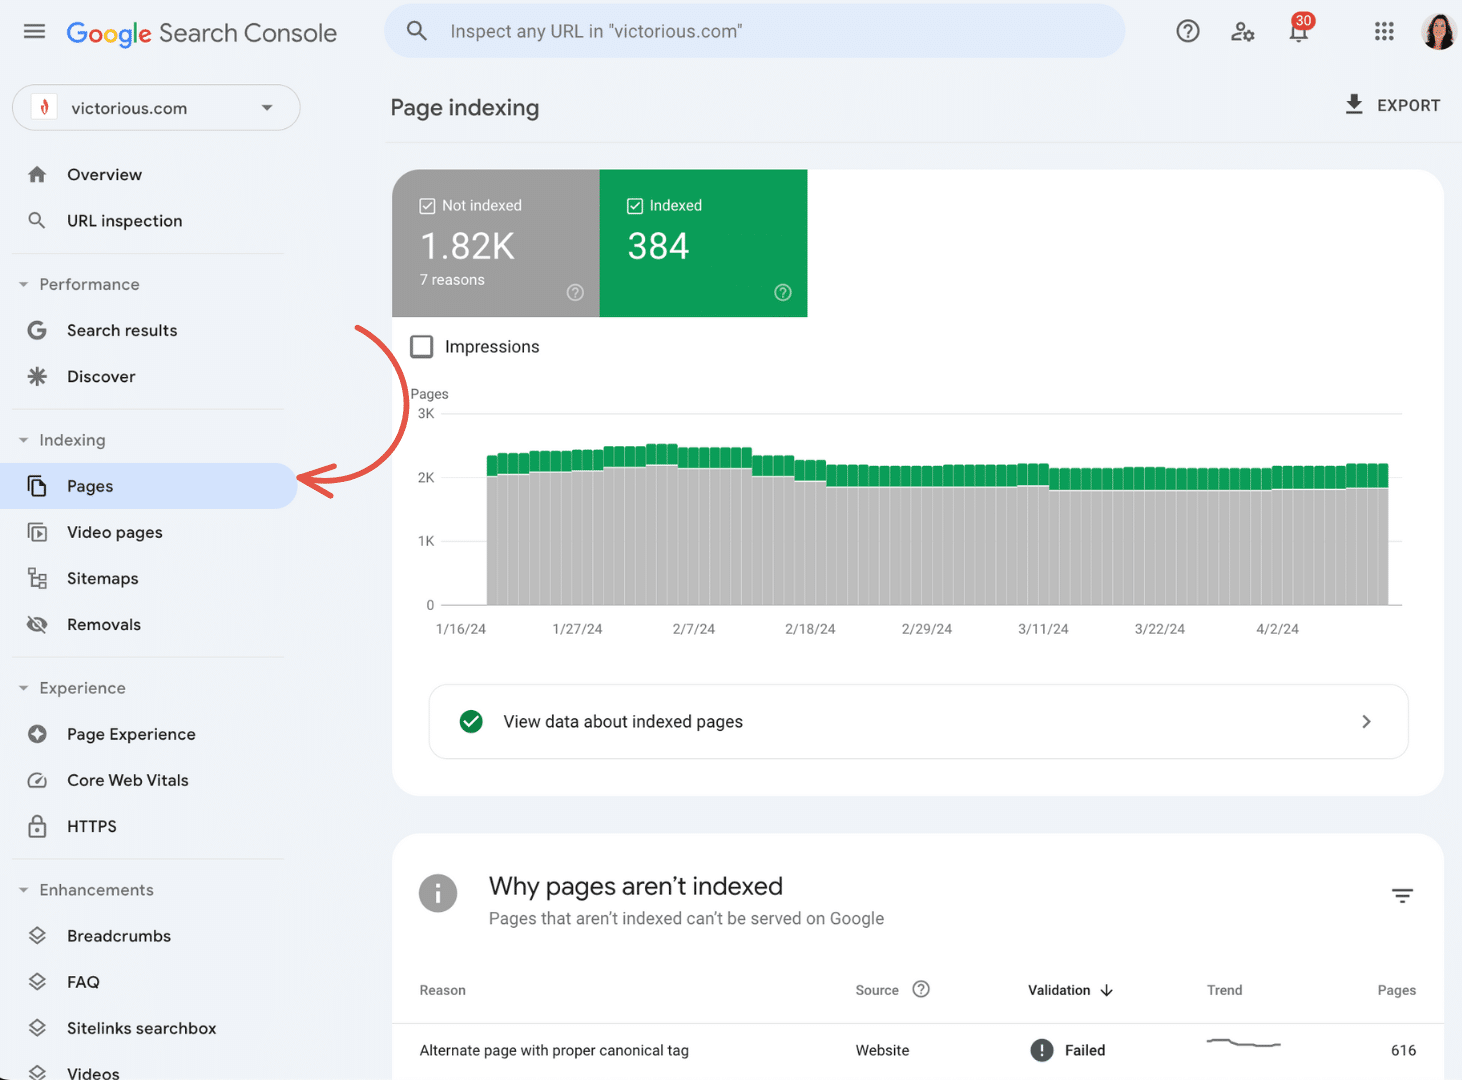Viewport: 1462px width, 1080px height.
Task: Click the FAQ layers icon
Action: click(x=37, y=982)
